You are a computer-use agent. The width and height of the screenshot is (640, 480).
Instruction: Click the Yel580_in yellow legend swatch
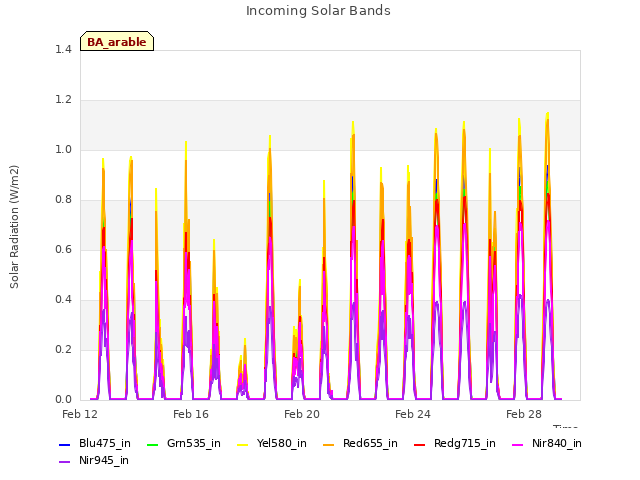242,444
